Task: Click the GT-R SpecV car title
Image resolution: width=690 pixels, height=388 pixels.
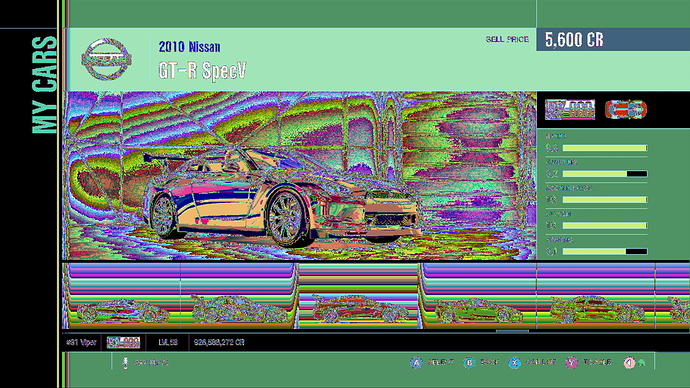Action: pyautogui.click(x=202, y=71)
